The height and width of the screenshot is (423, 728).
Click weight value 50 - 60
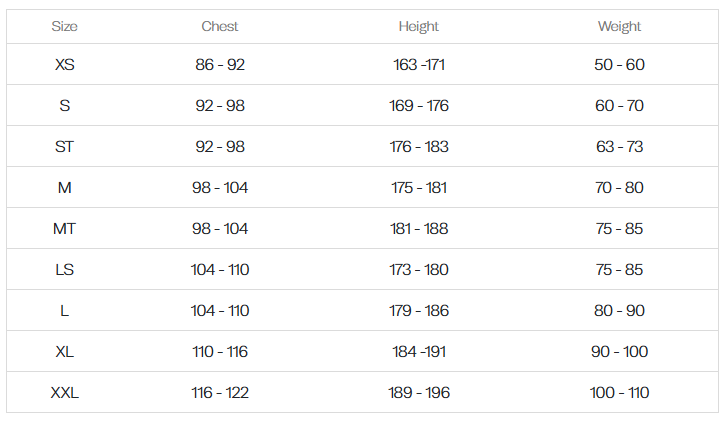[619, 65]
